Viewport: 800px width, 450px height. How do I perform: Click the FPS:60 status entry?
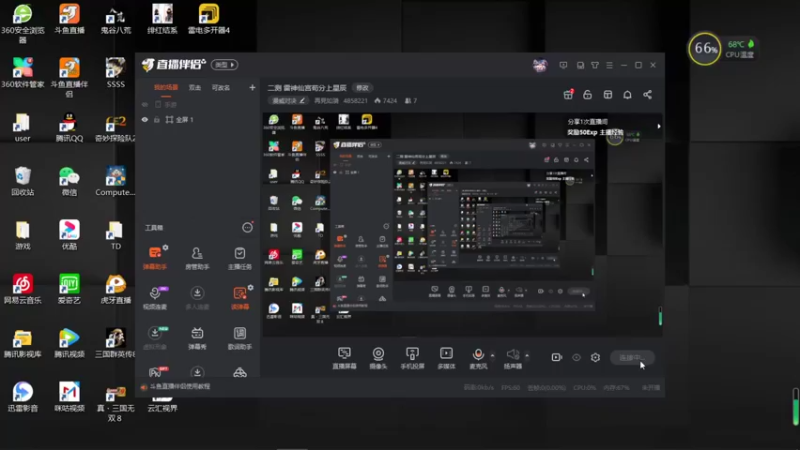click(x=510, y=388)
